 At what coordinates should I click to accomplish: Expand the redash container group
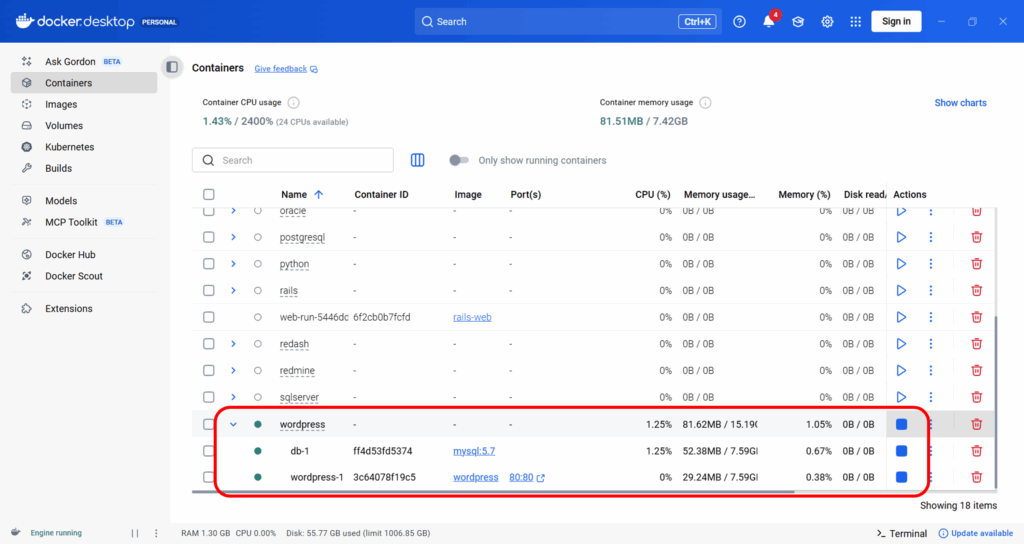pyautogui.click(x=233, y=344)
